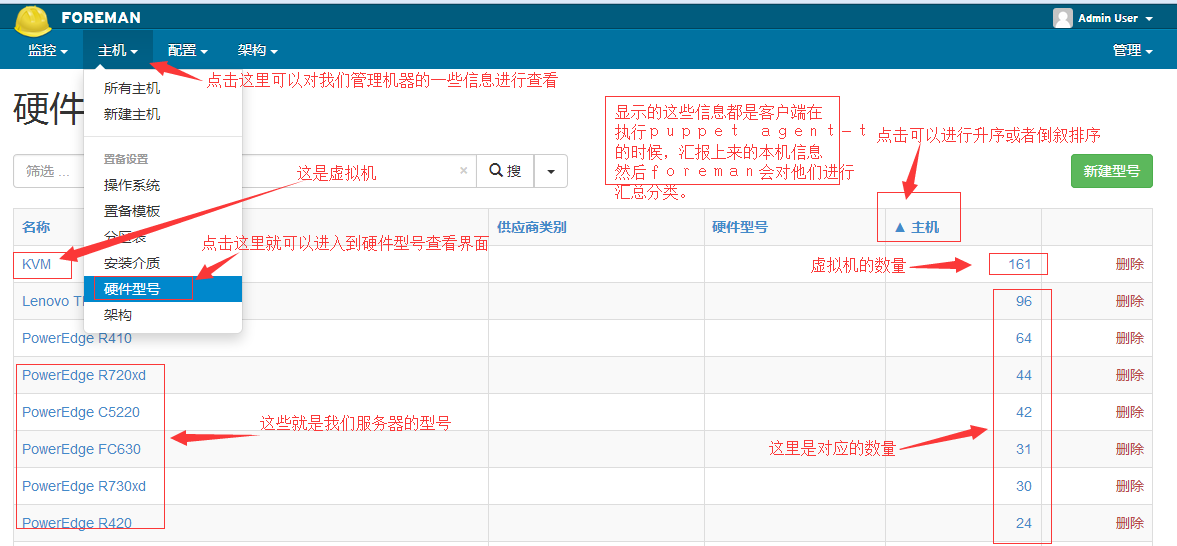Clear the filter with the x icon
1177x546 pixels.
pos(463,171)
